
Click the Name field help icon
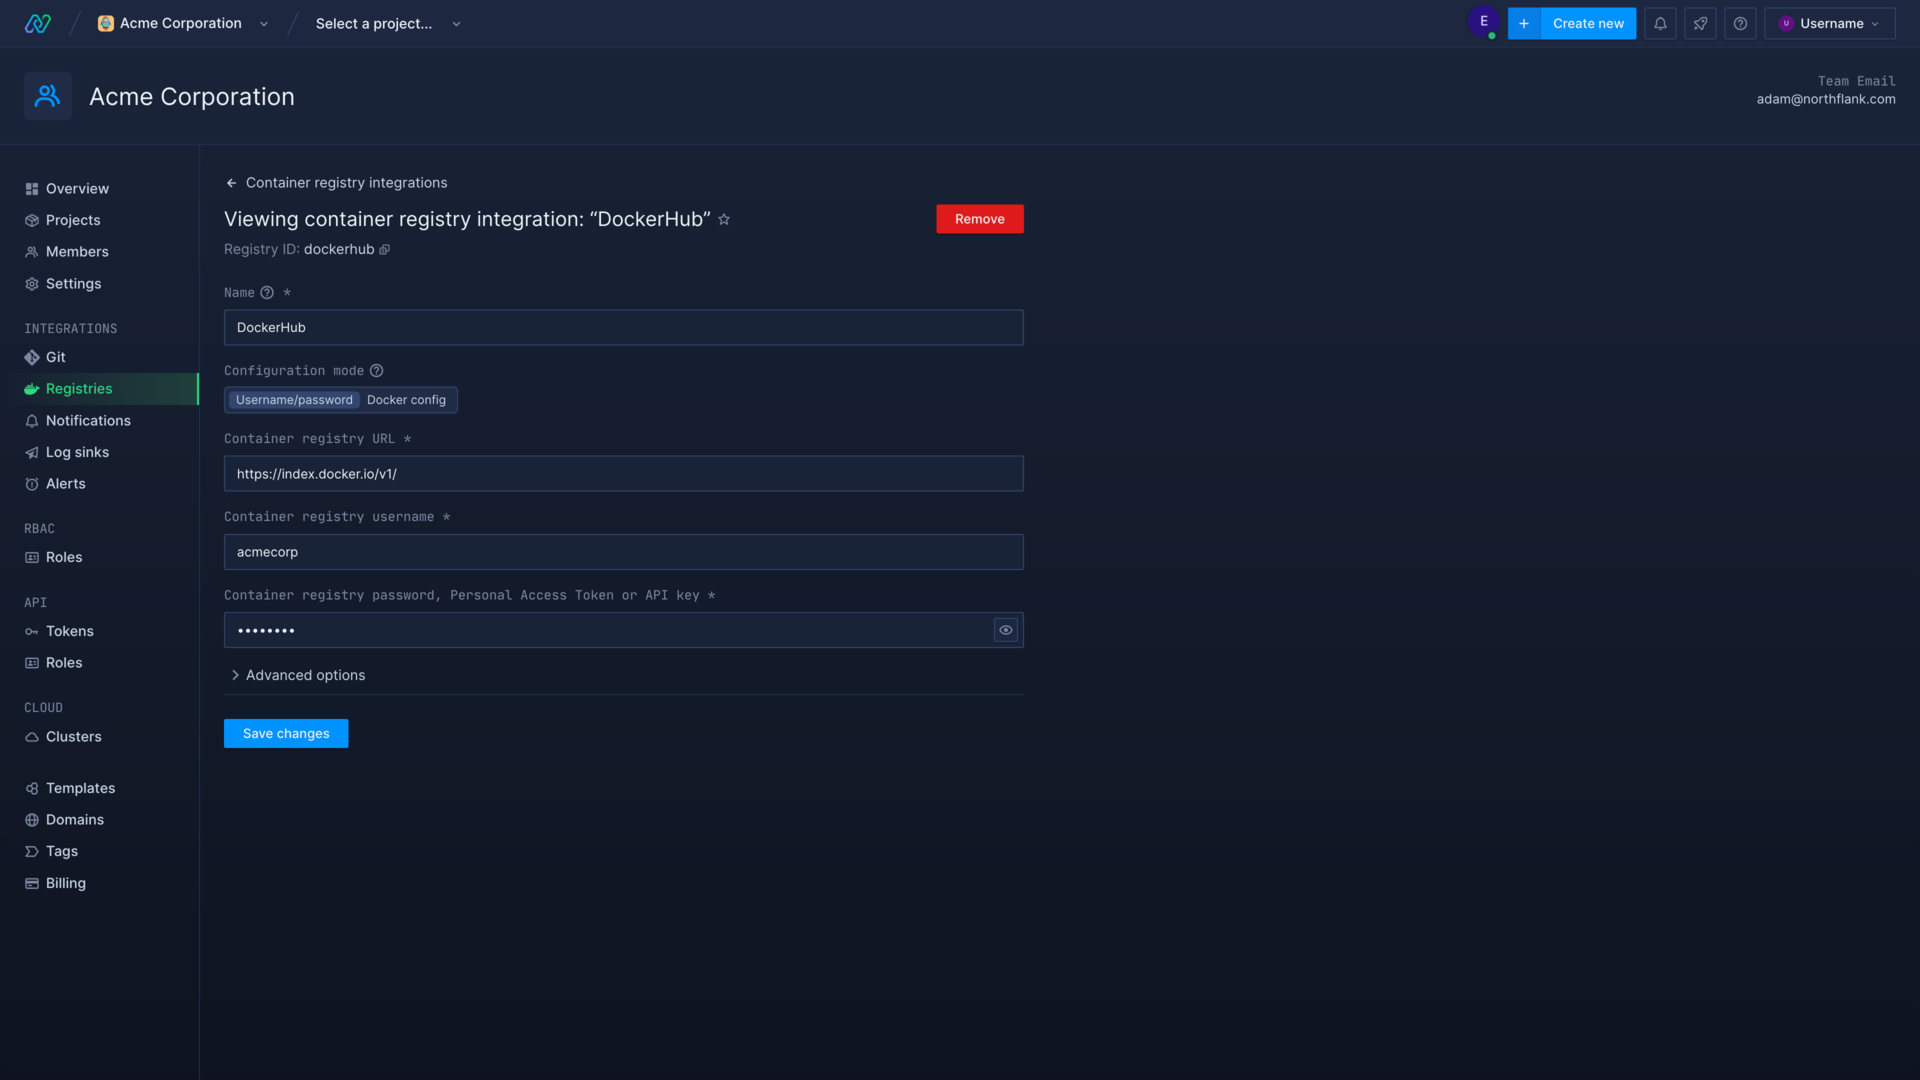[267, 293]
